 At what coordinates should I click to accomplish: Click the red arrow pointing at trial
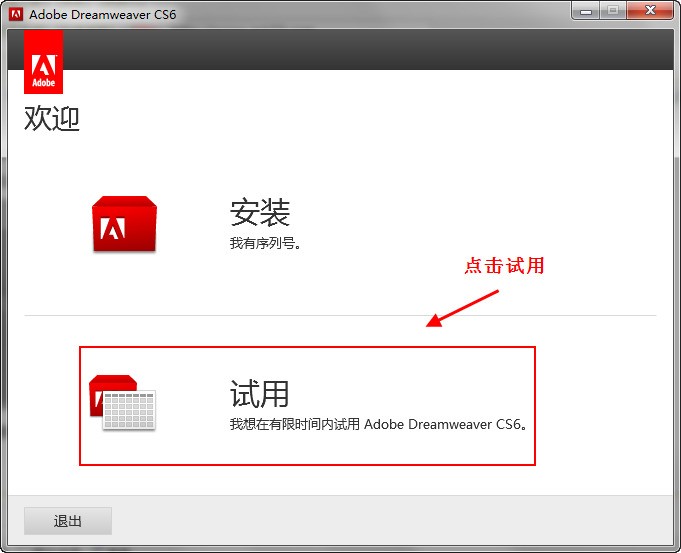(461, 309)
